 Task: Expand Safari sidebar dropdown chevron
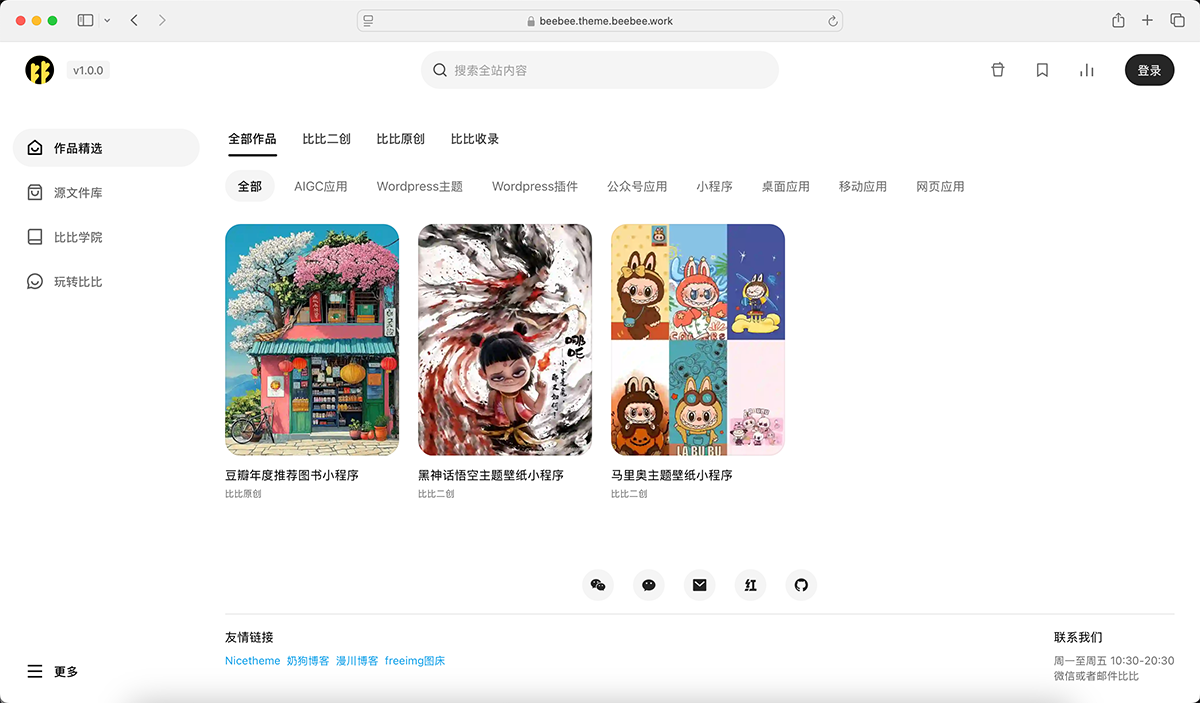pyautogui.click(x=107, y=20)
